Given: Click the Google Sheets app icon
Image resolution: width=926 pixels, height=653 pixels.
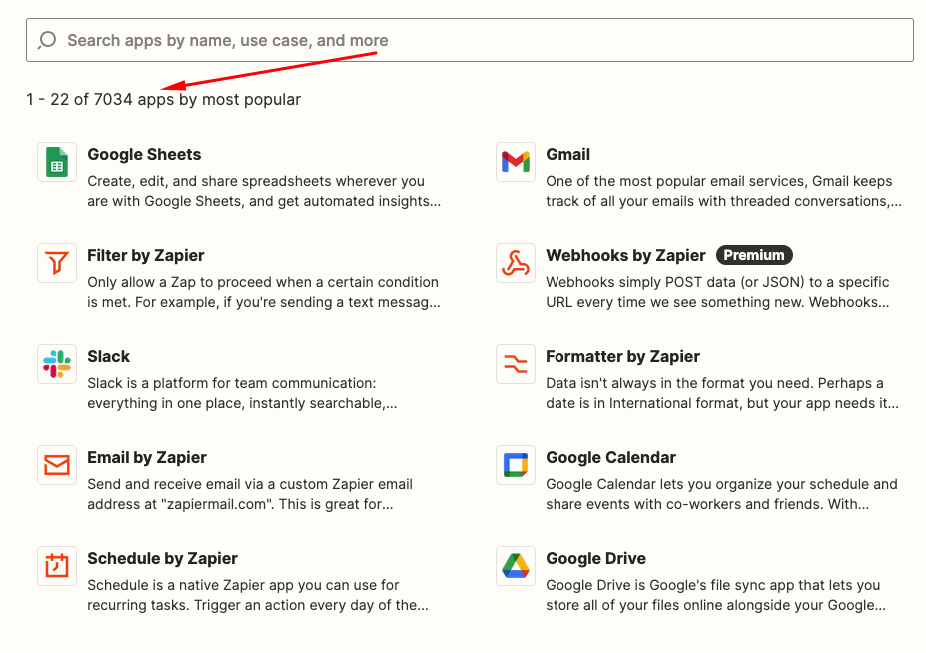Looking at the screenshot, I should point(57,163).
